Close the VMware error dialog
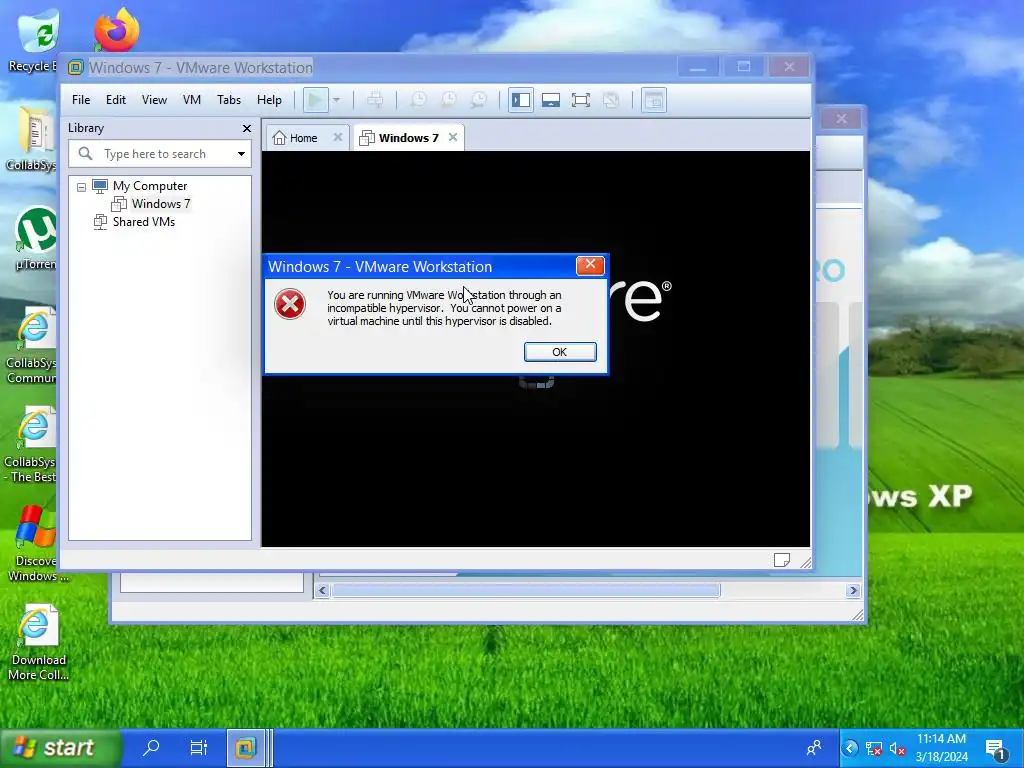 [x=590, y=264]
